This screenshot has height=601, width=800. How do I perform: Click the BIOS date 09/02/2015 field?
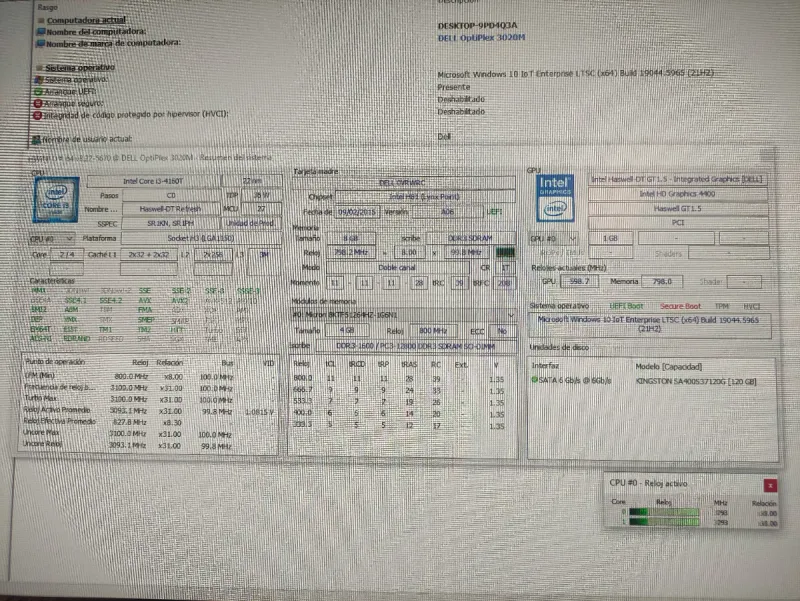point(357,211)
